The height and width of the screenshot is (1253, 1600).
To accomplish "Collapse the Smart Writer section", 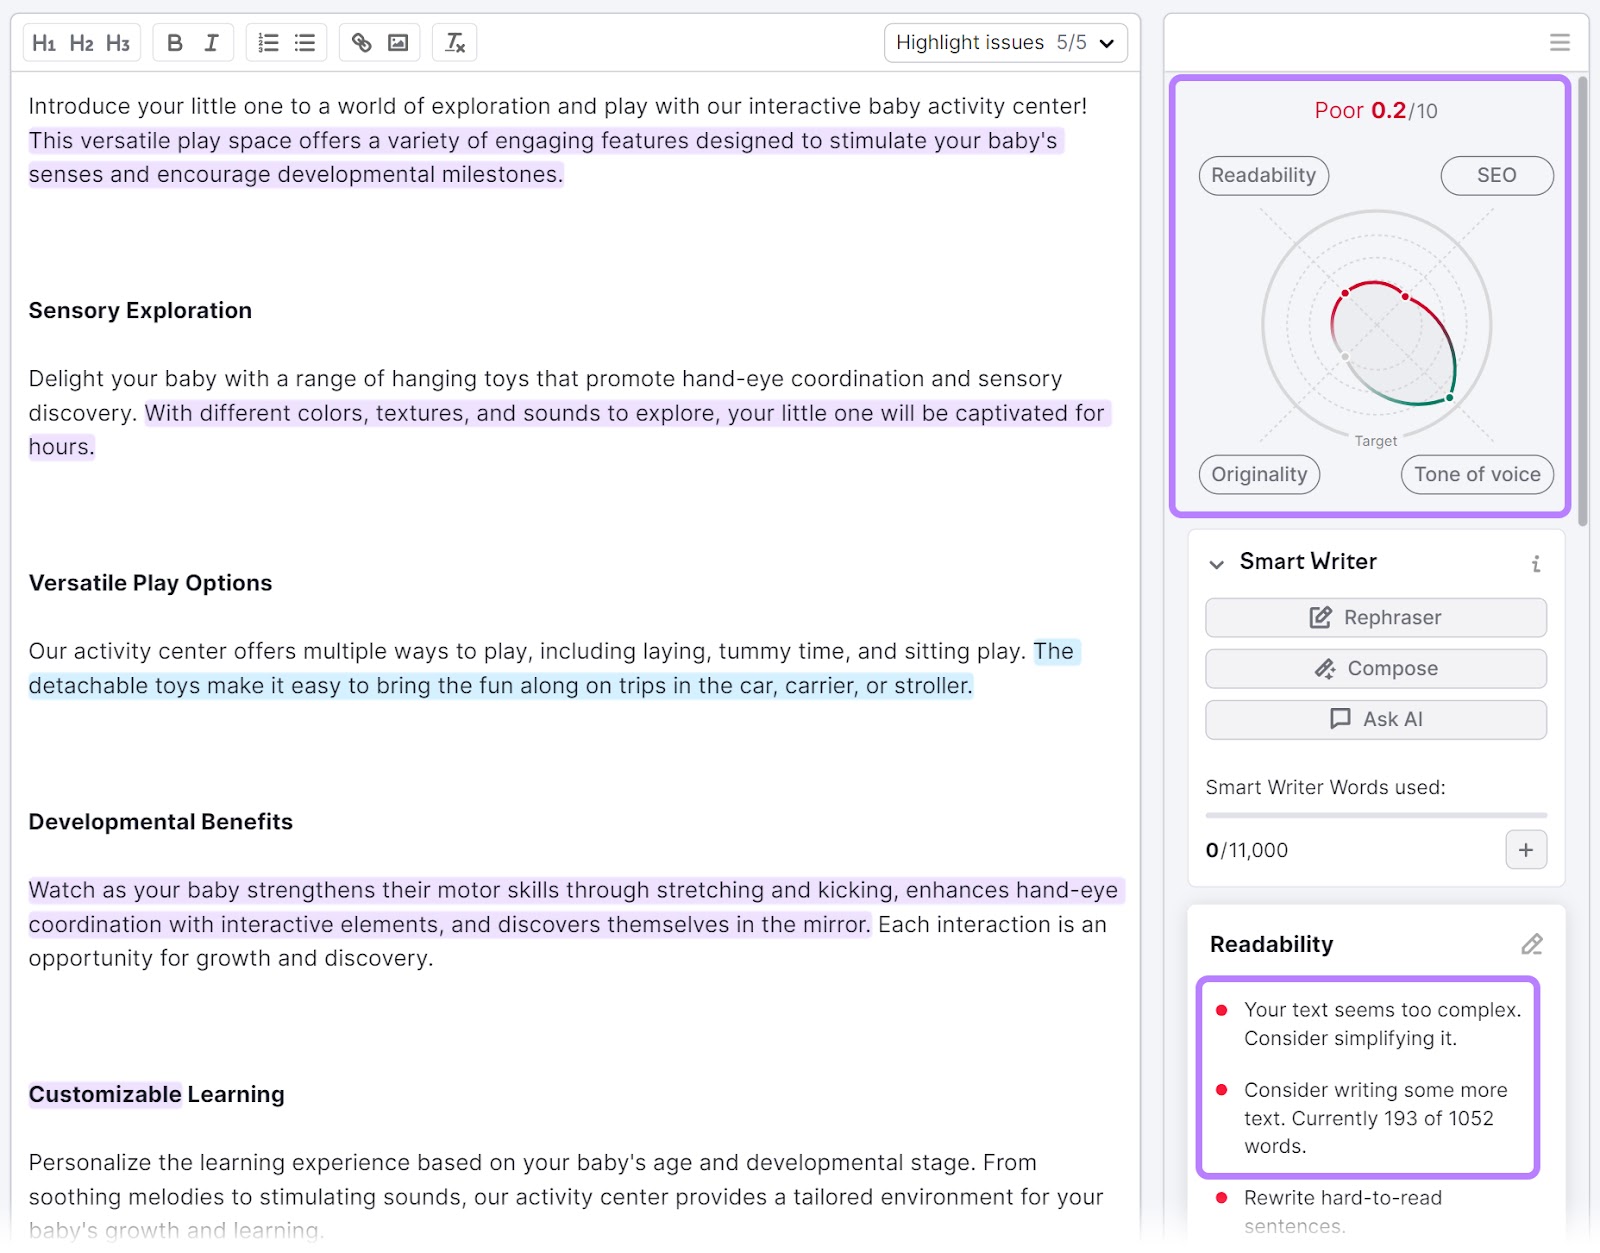I will (x=1216, y=564).
